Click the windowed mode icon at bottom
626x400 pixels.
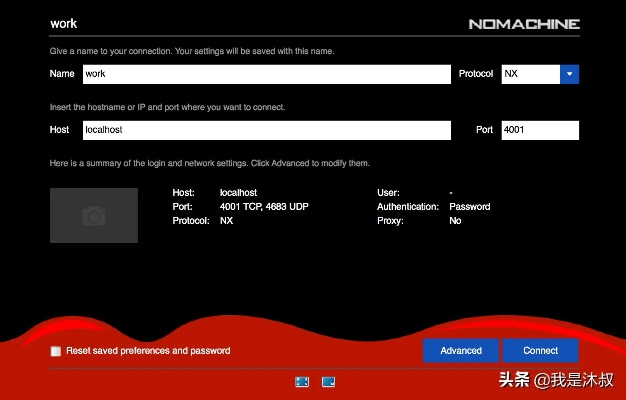coord(329,382)
